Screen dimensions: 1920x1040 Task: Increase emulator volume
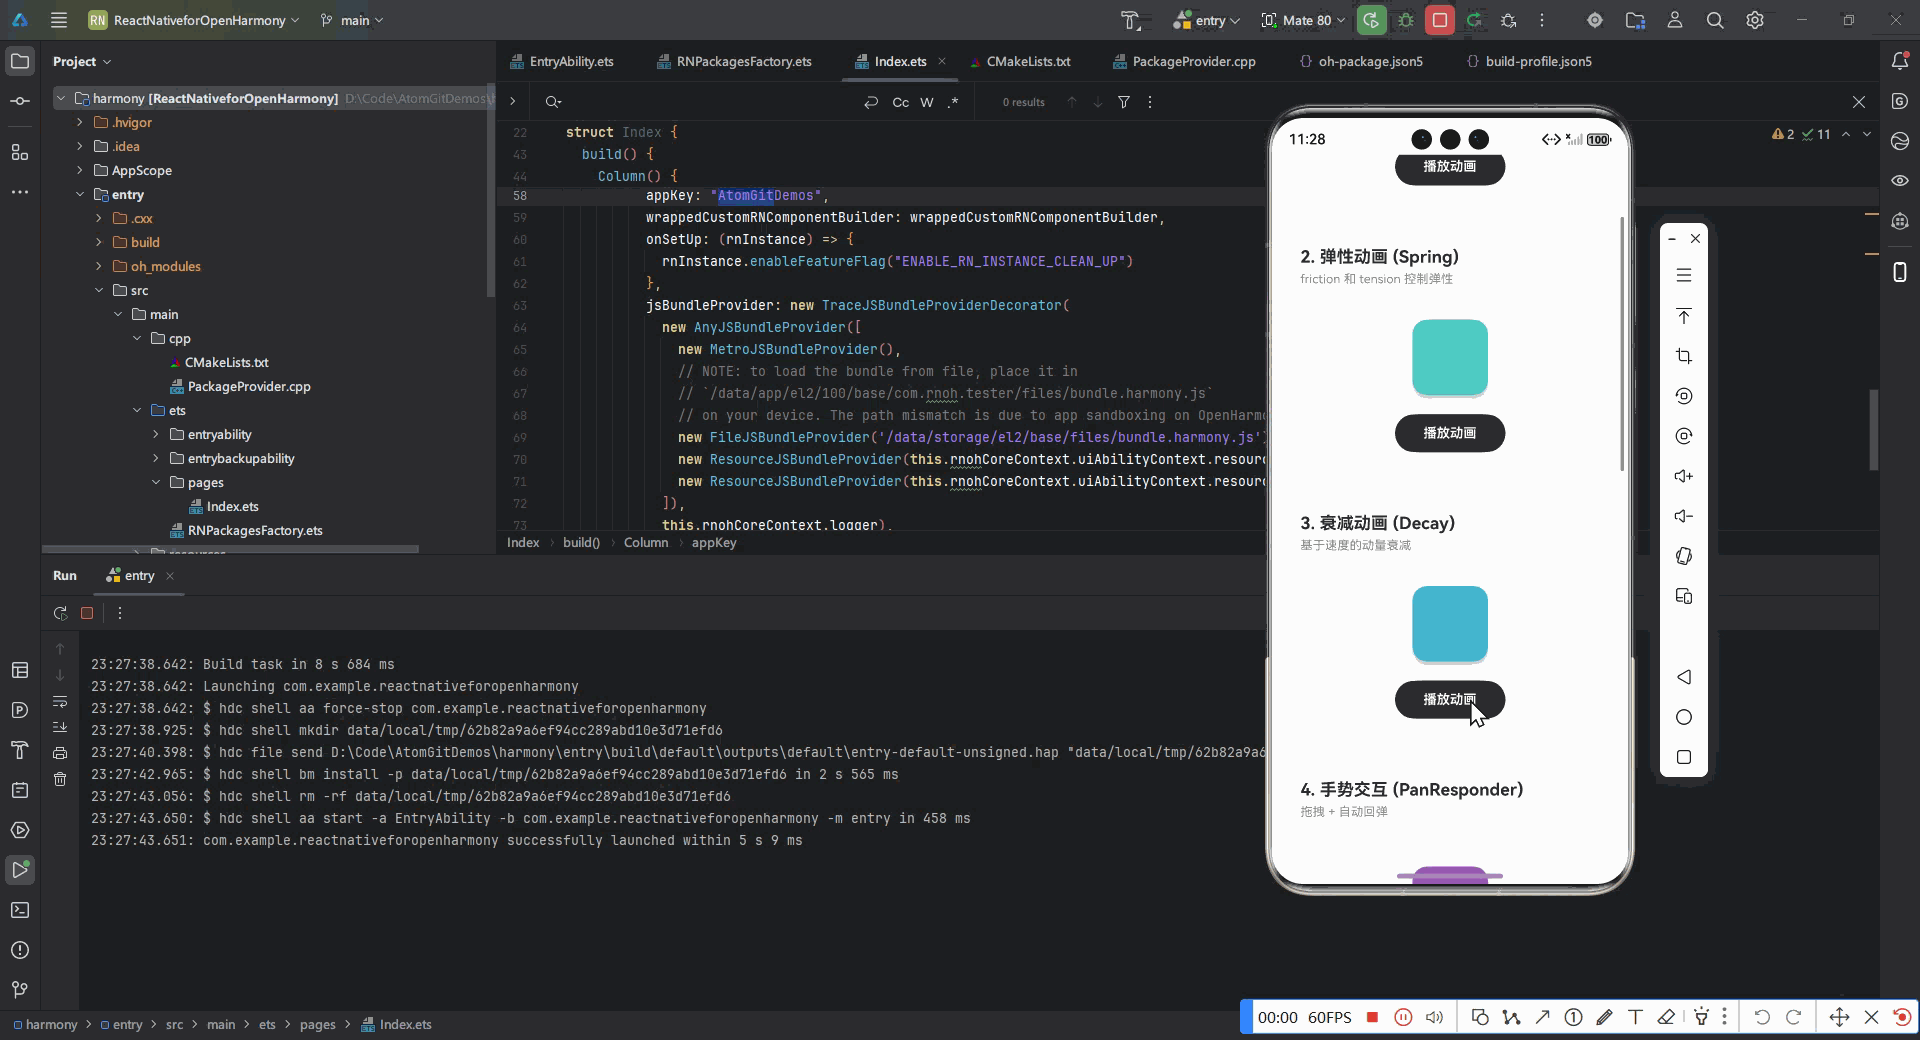point(1684,476)
